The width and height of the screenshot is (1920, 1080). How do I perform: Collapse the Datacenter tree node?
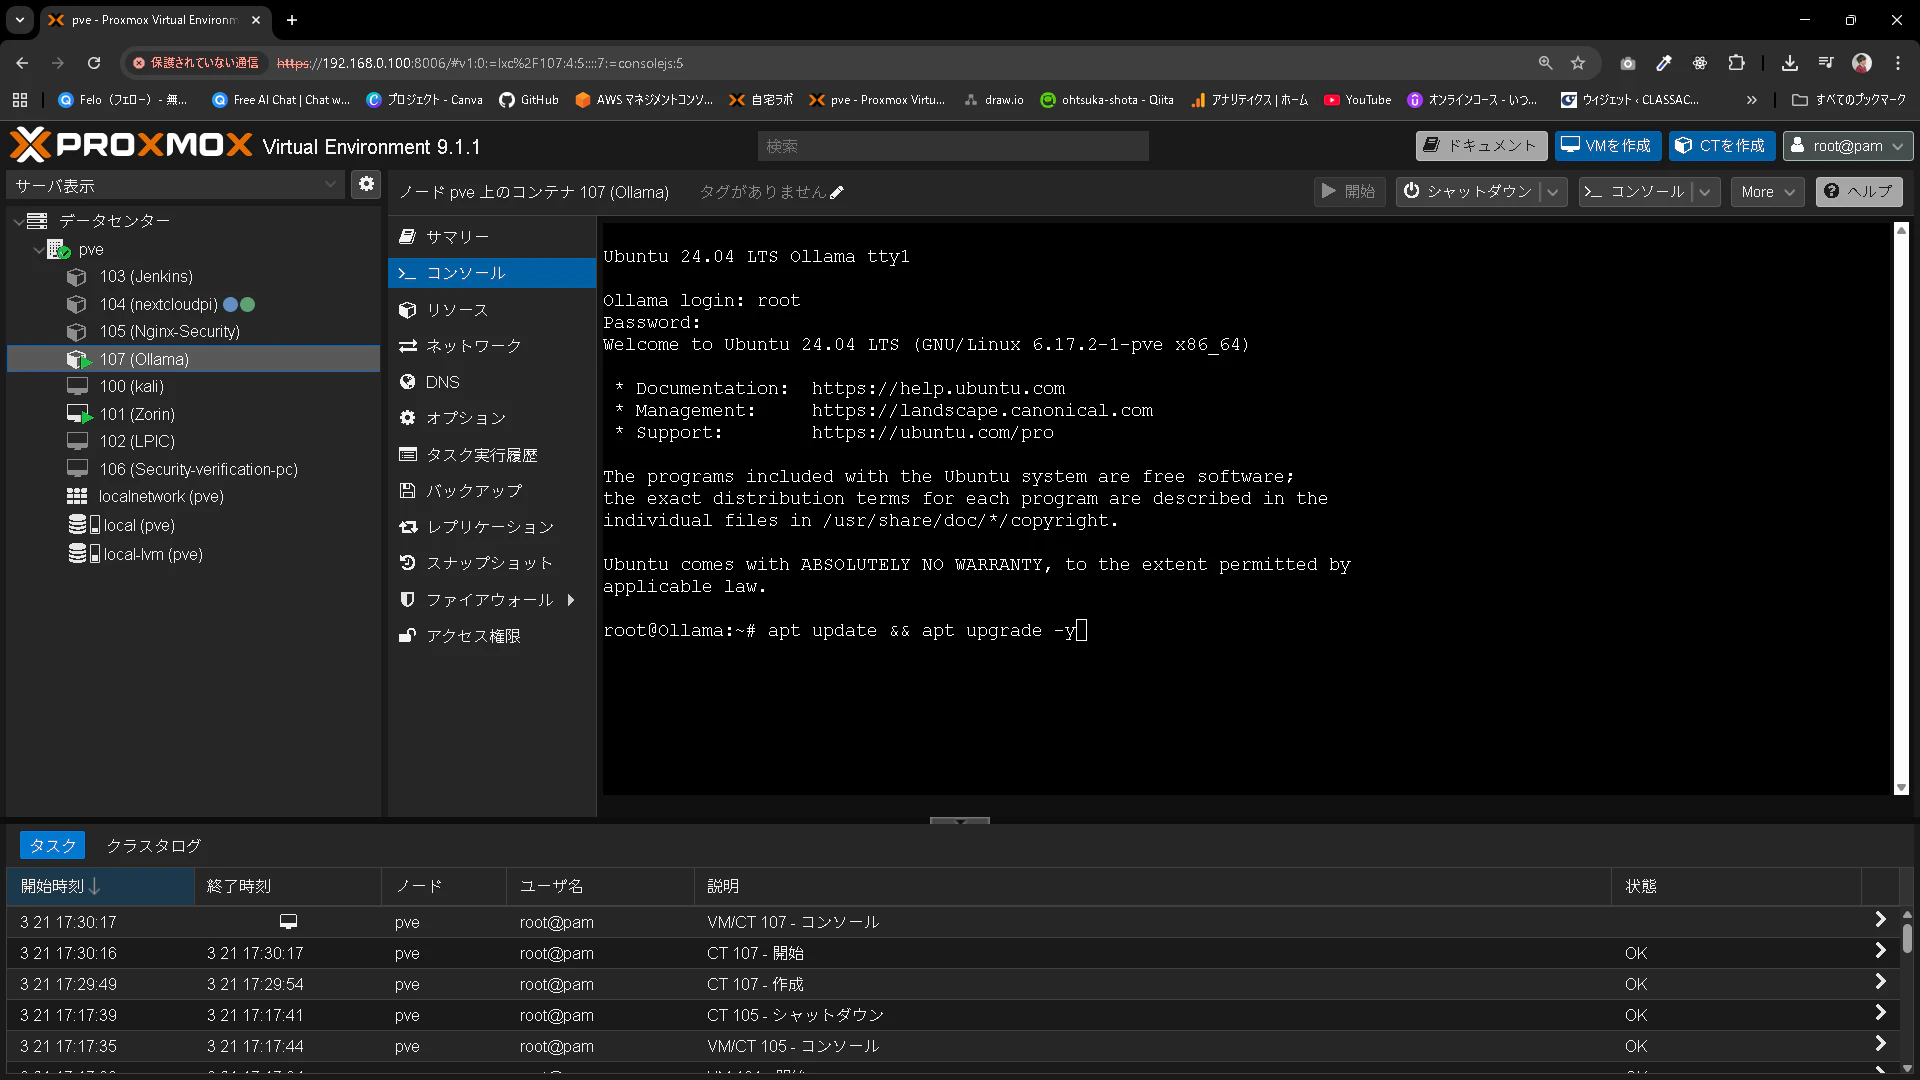pyautogui.click(x=18, y=221)
